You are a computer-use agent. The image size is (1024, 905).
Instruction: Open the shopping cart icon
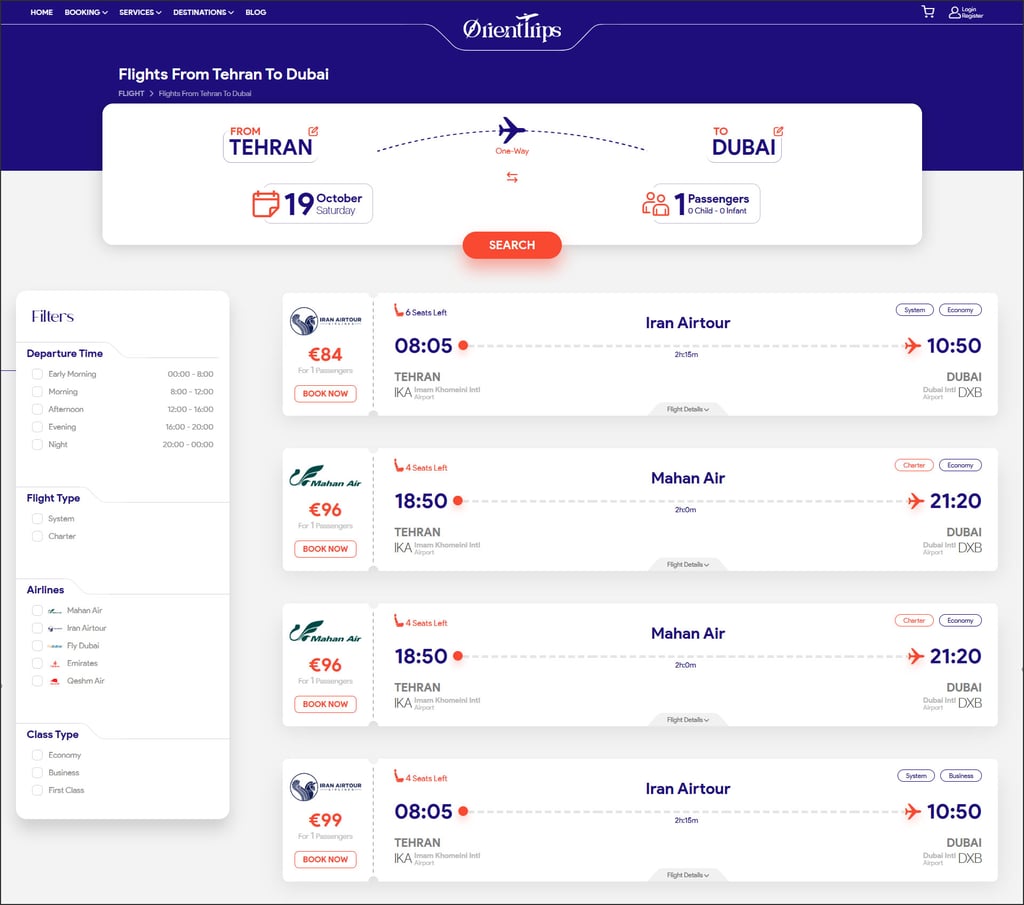928,12
